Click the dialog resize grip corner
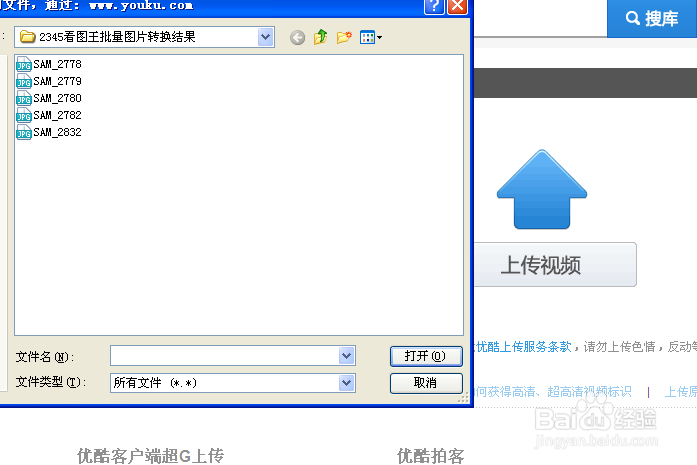Screen dimensions: 697x465 click(464, 398)
